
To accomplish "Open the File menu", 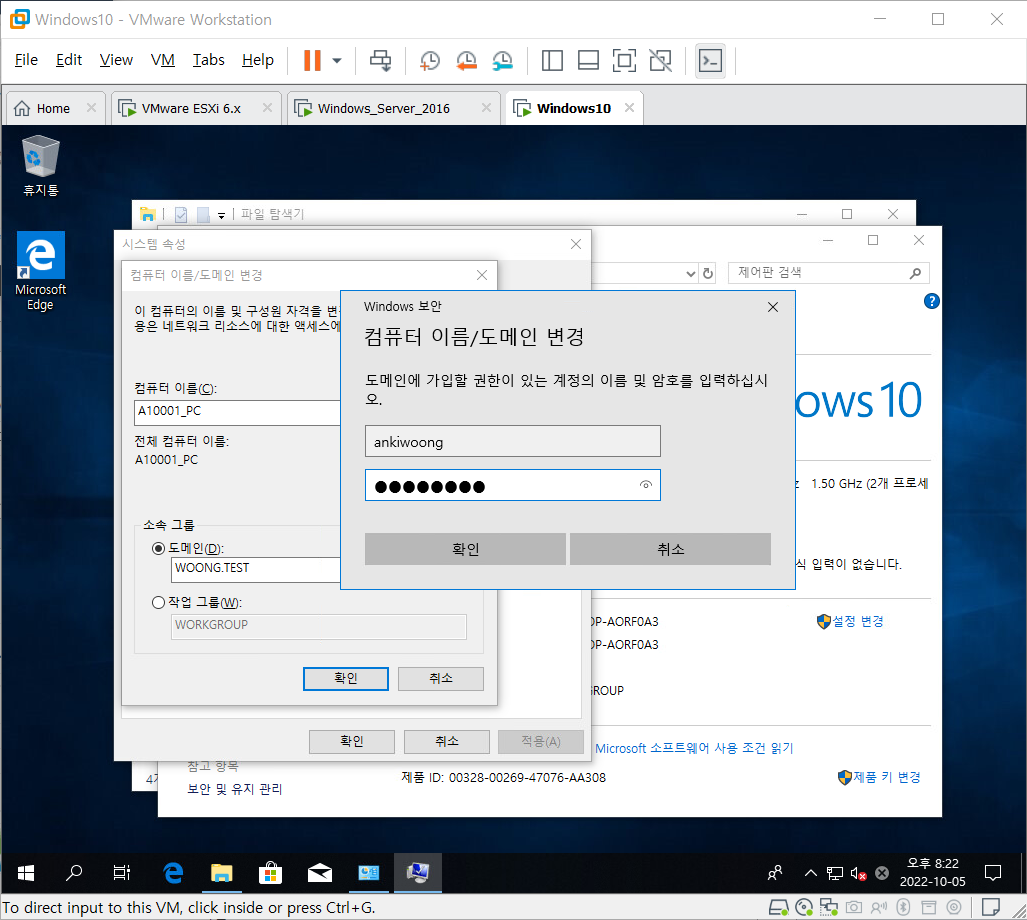I will [x=26, y=60].
